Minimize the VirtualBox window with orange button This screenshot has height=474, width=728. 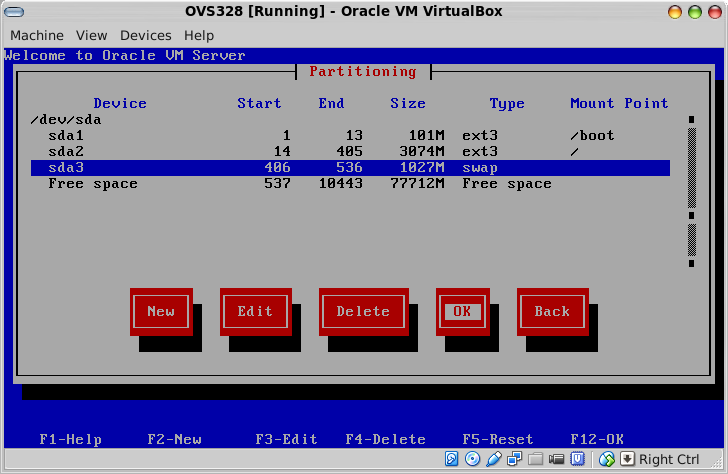coord(675,12)
